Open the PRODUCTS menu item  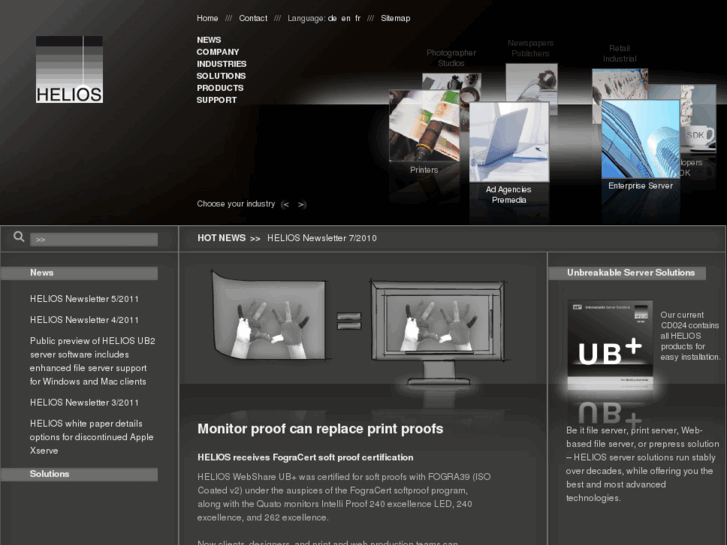click(220, 88)
